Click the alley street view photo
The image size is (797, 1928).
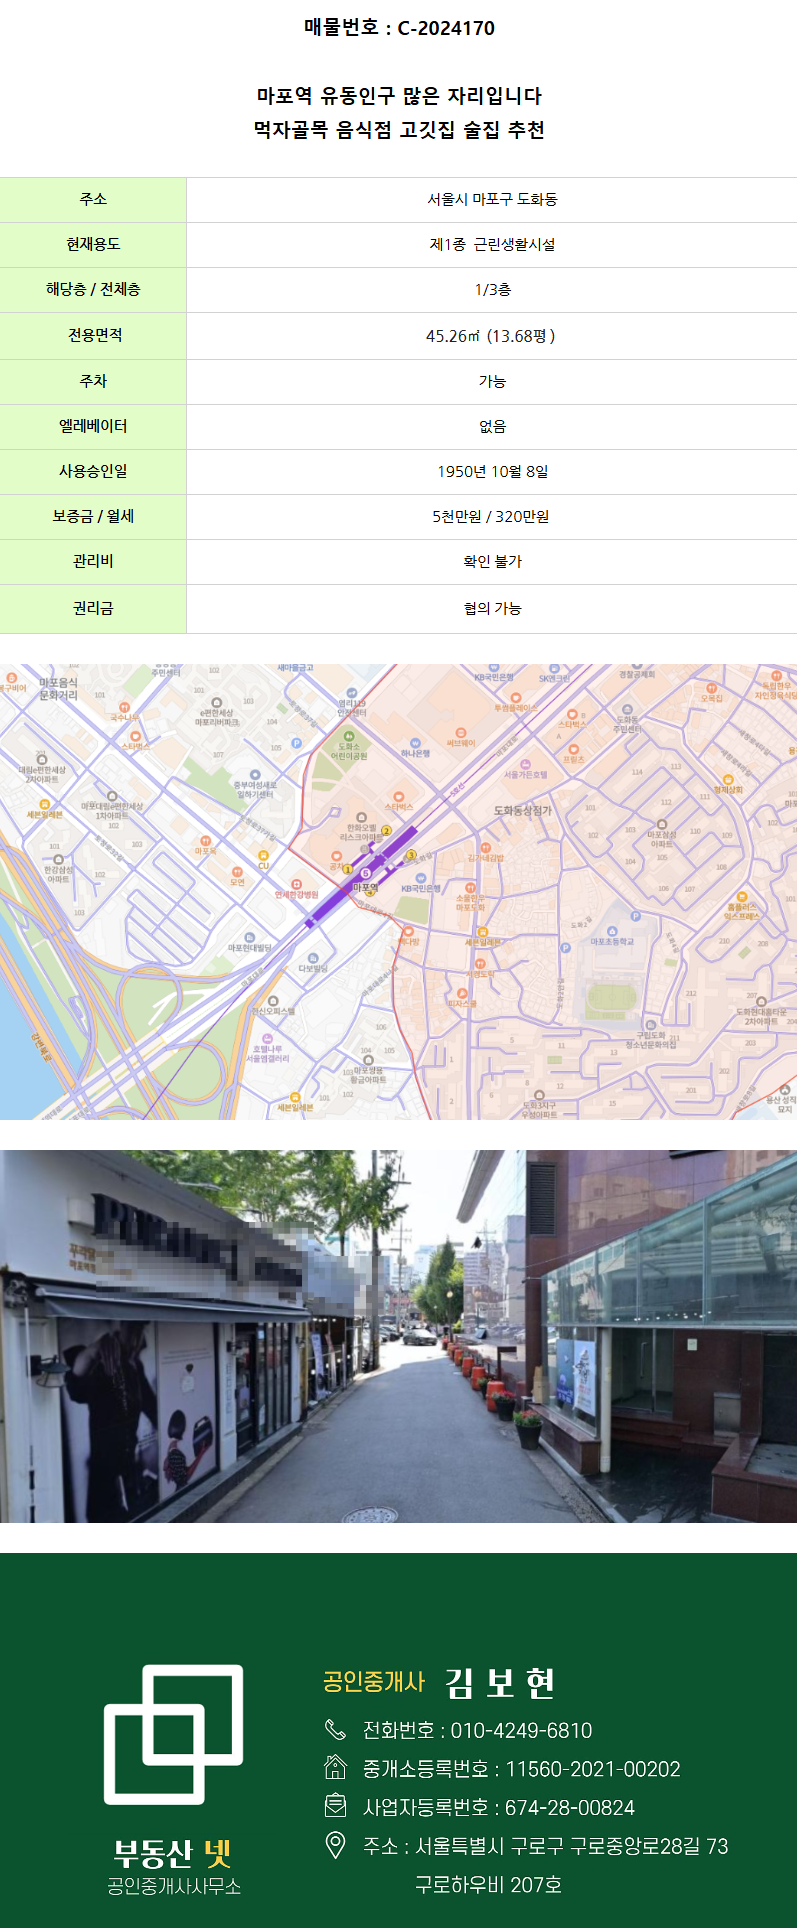398,1336
